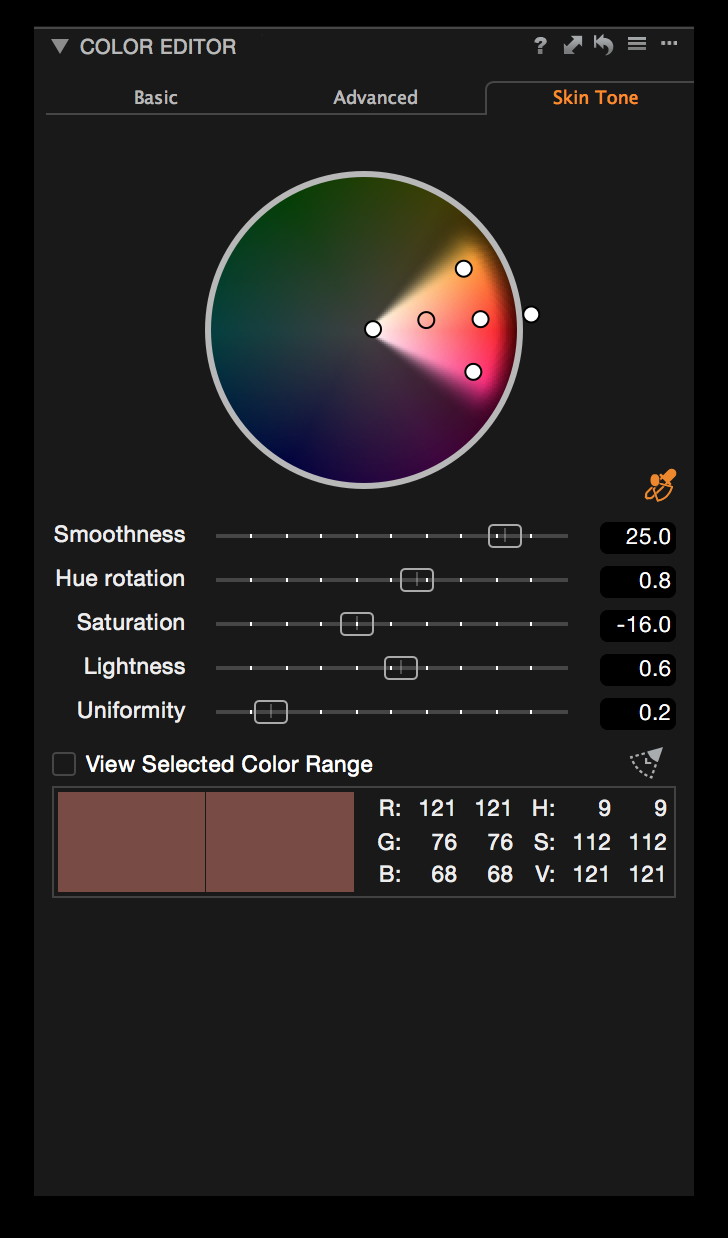
Task: Open the presets list menu icon
Action: point(636,44)
